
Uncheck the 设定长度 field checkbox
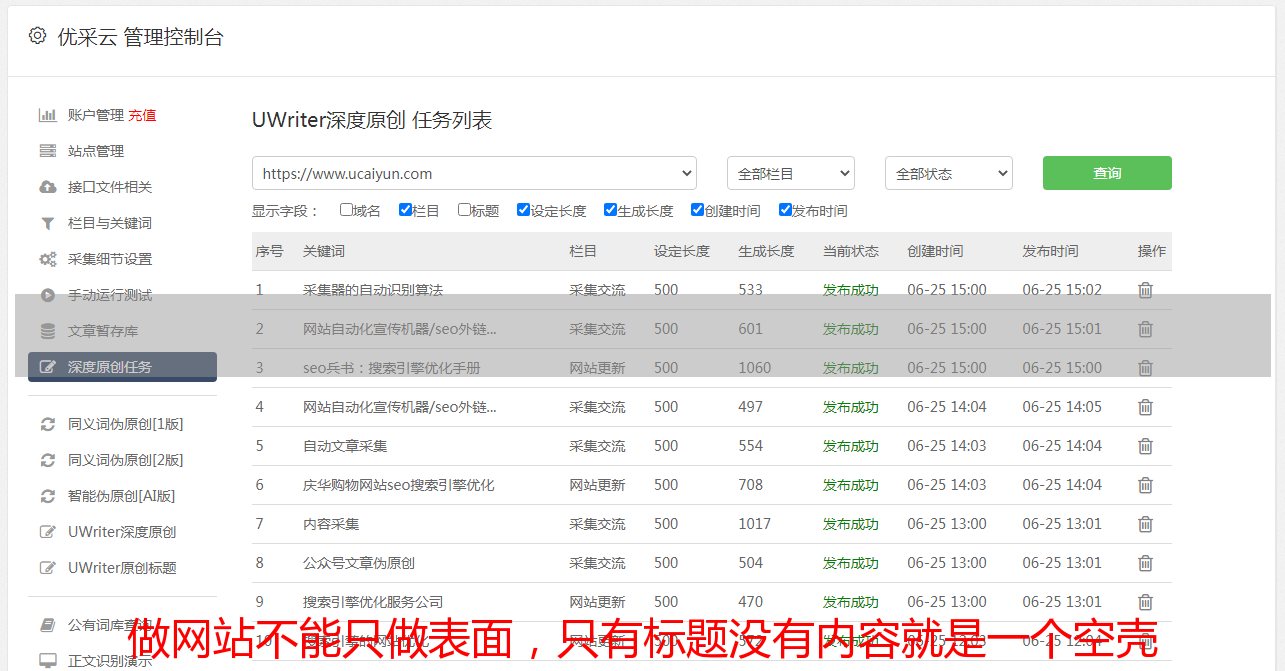tap(523, 210)
